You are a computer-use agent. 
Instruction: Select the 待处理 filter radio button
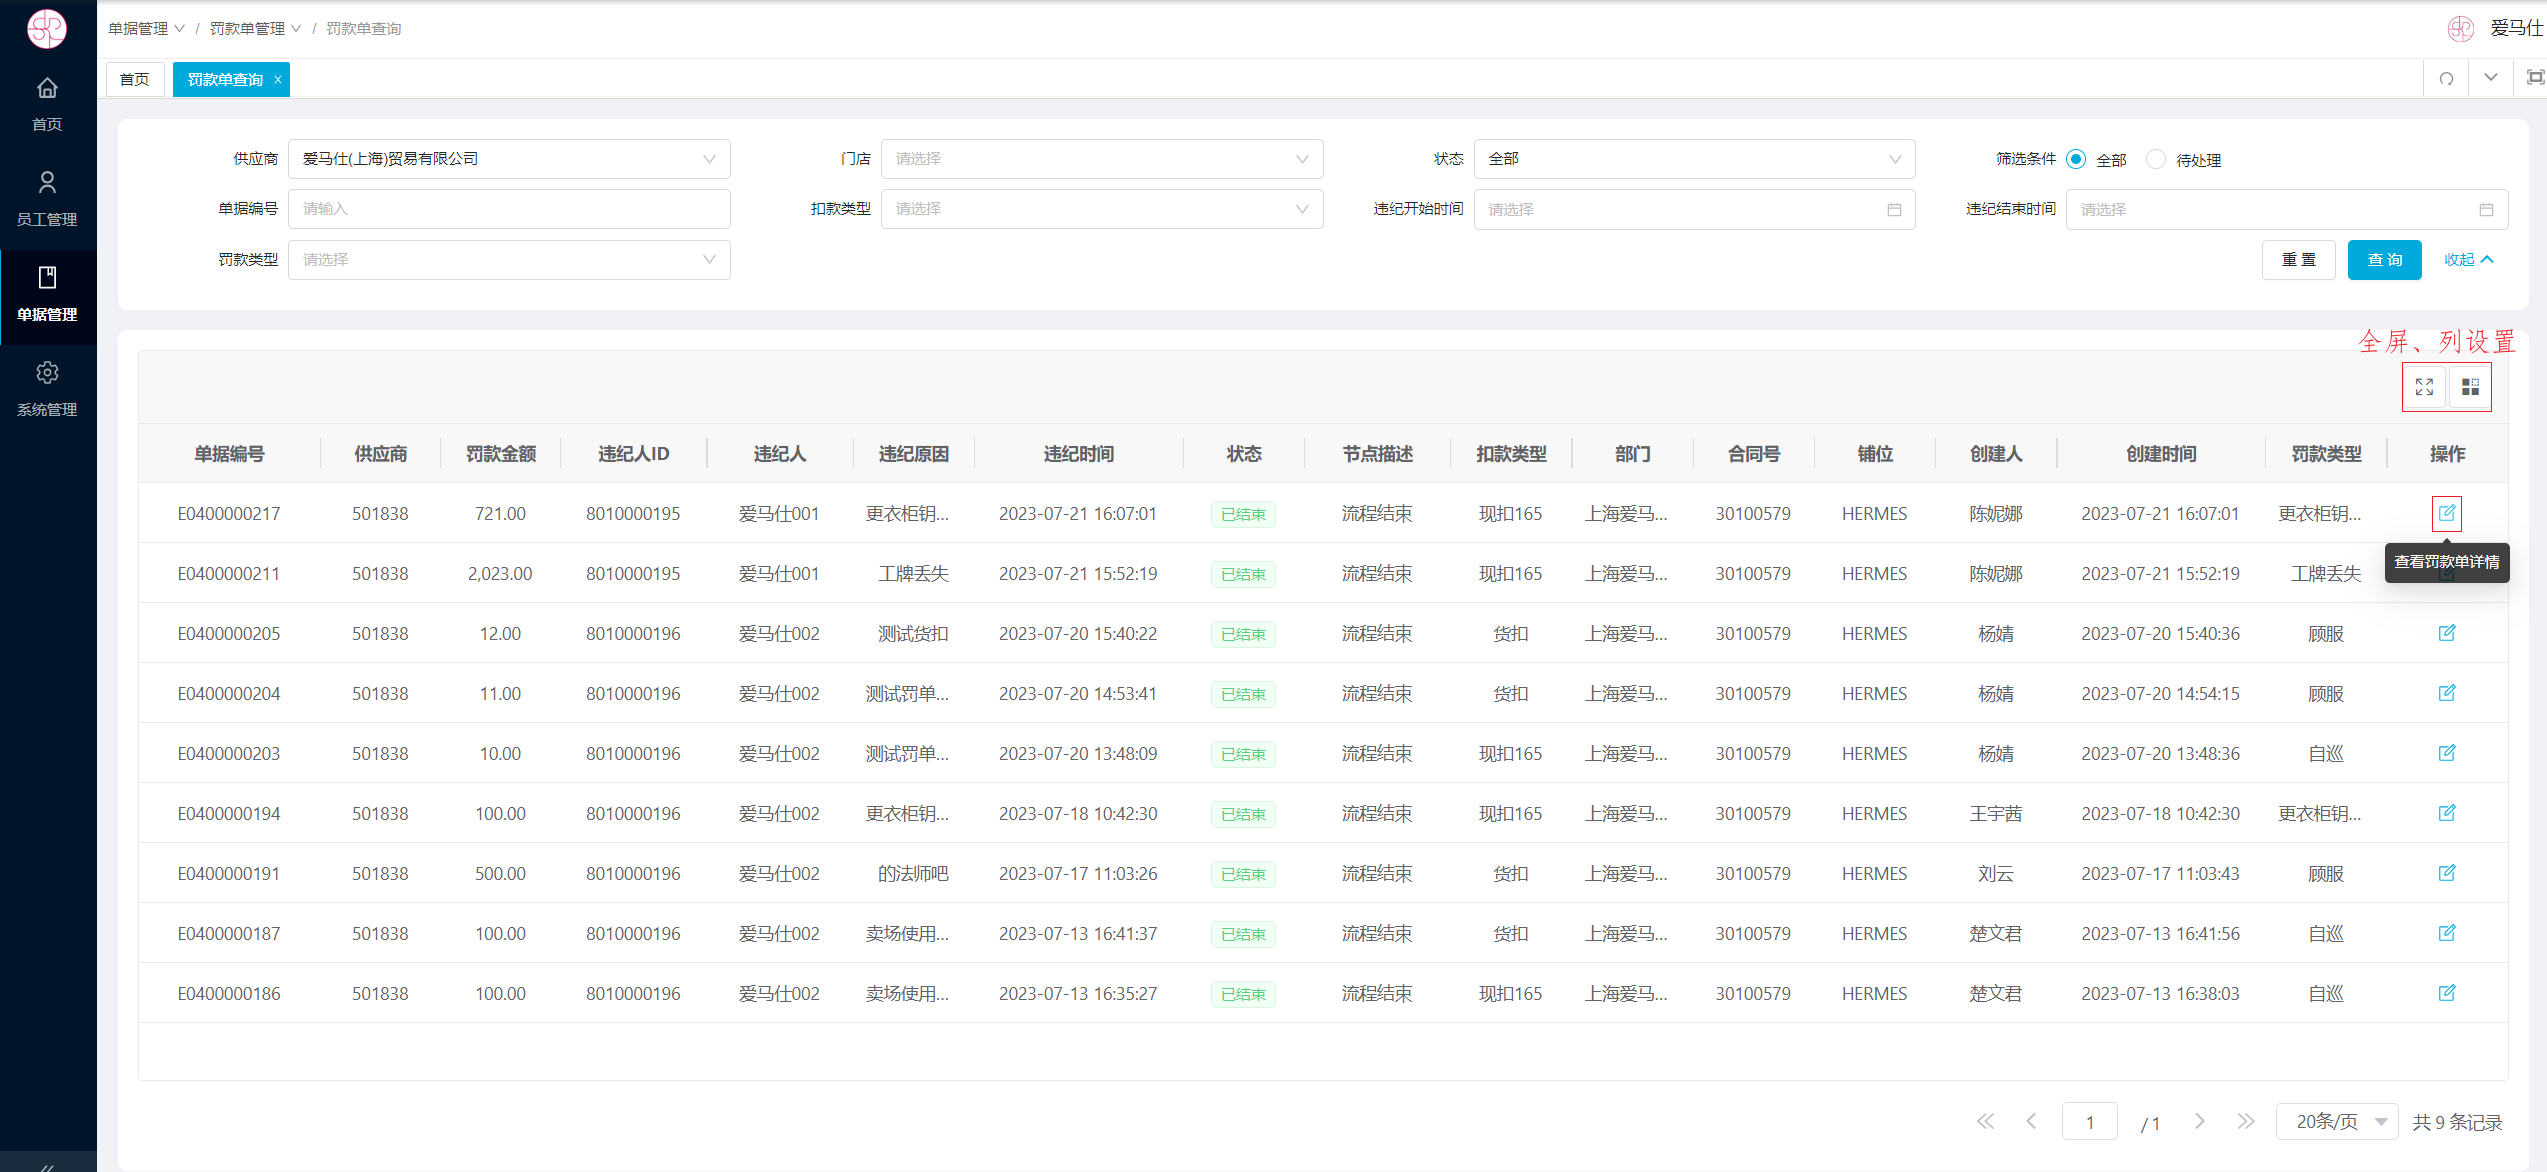tap(2156, 160)
